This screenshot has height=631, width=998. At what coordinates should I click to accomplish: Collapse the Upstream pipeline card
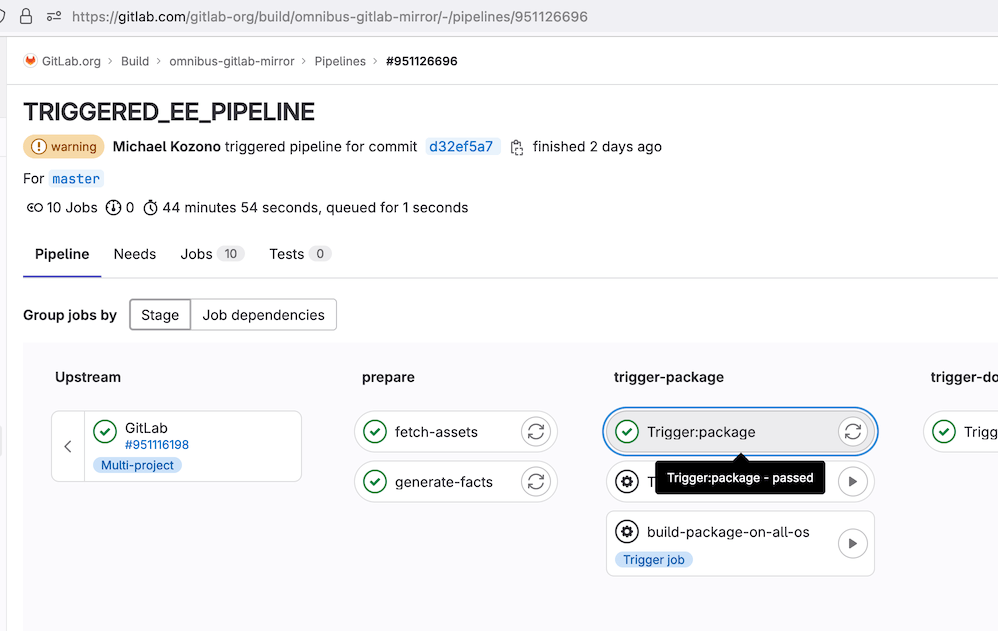click(x=67, y=446)
